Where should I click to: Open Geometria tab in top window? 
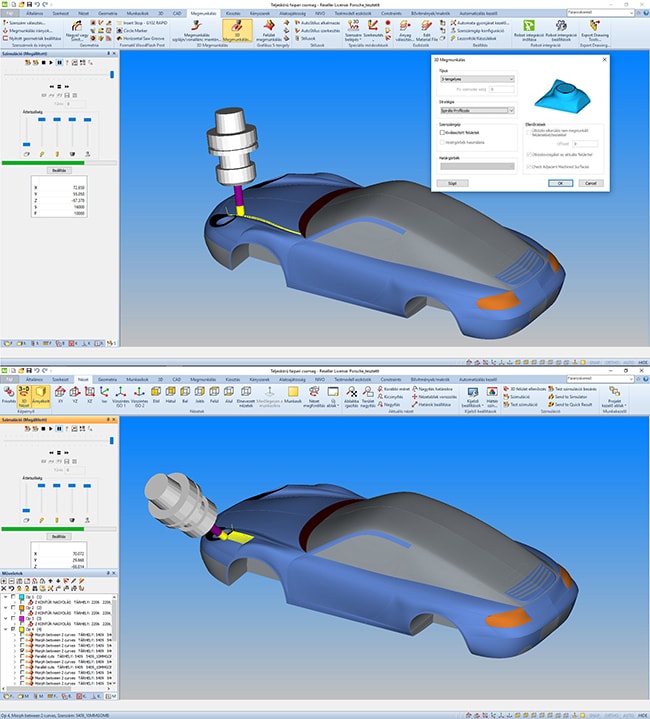[x=108, y=13]
